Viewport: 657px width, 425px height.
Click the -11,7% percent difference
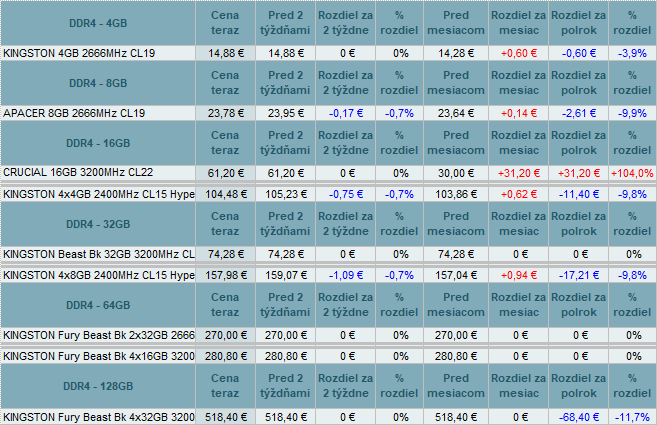tap(632, 417)
